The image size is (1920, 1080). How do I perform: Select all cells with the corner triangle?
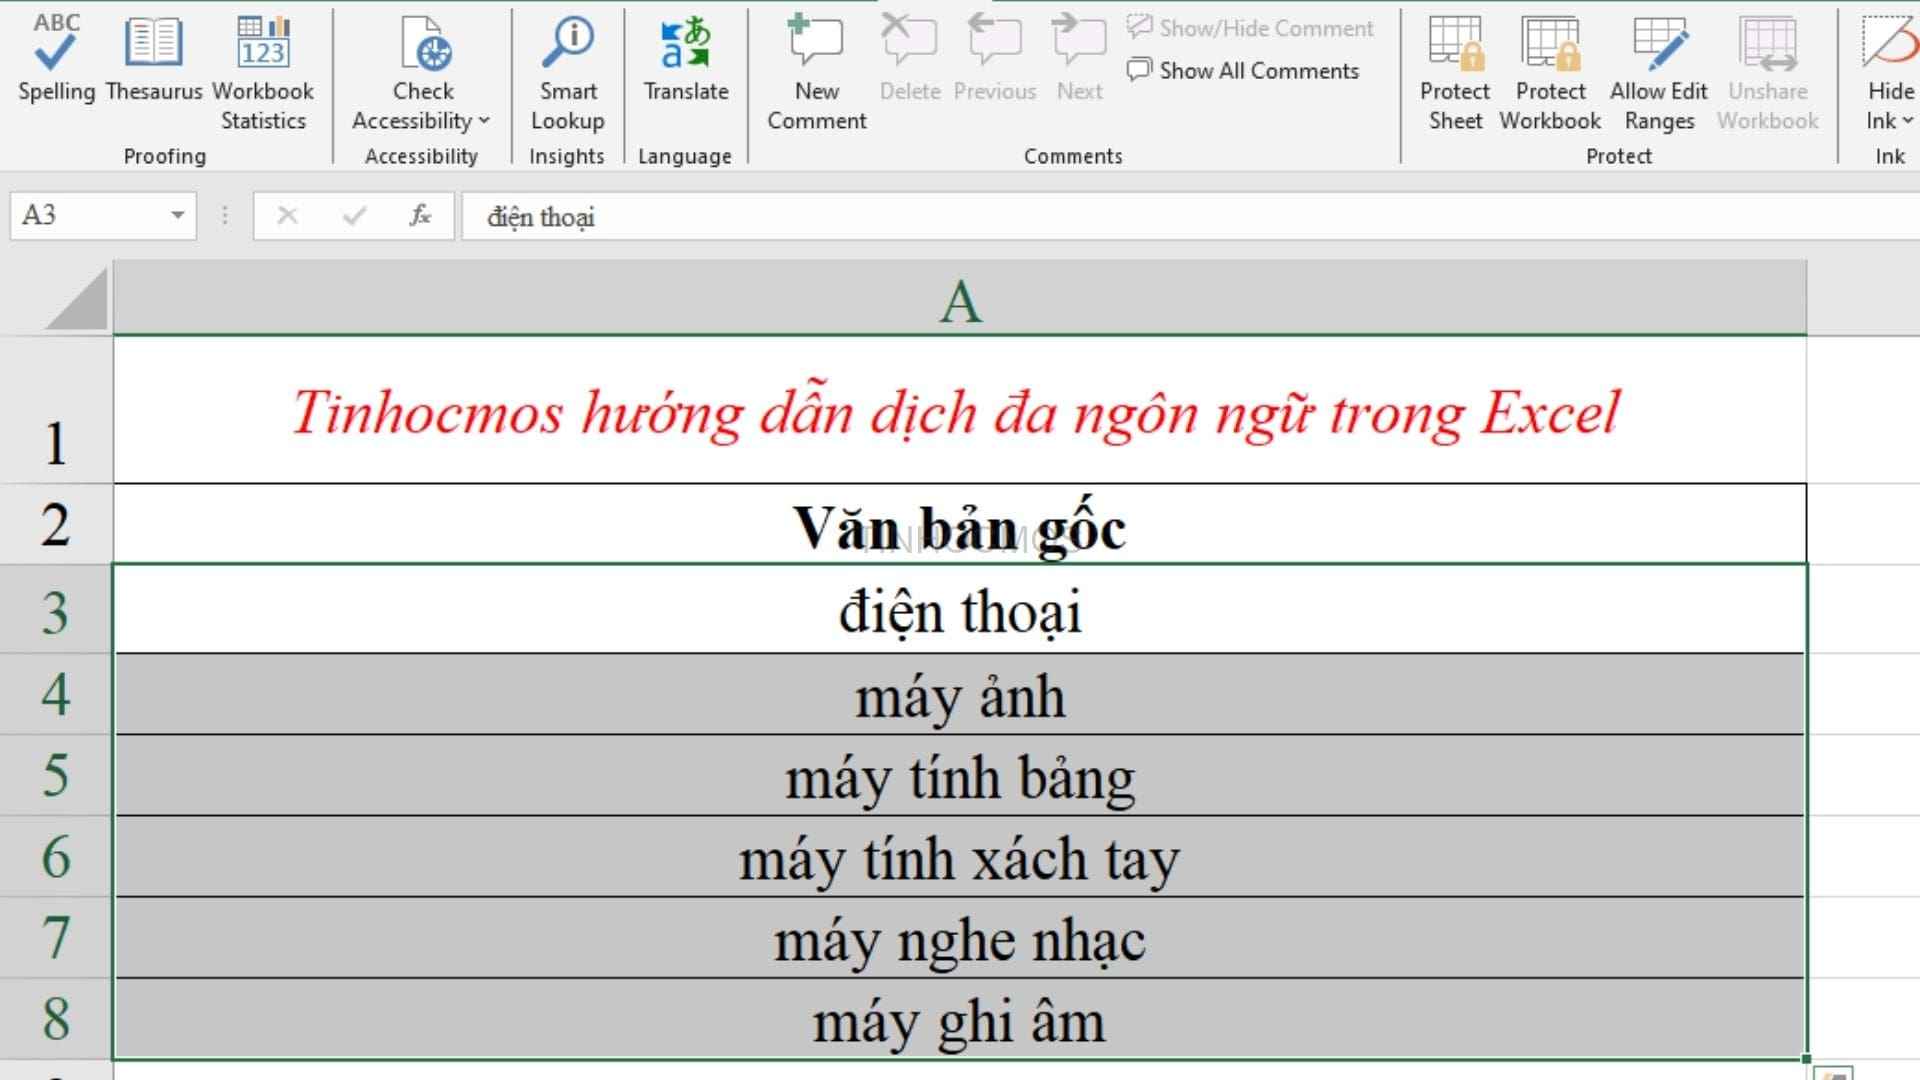coord(76,299)
